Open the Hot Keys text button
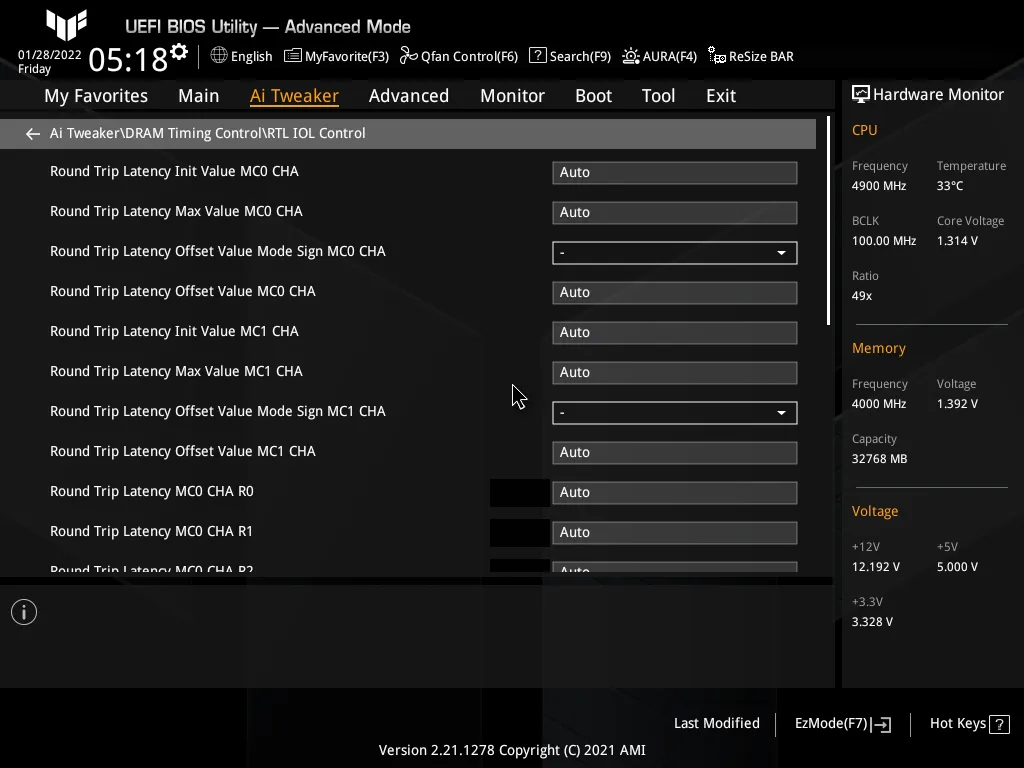1024x768 pixels. point(958,724)
